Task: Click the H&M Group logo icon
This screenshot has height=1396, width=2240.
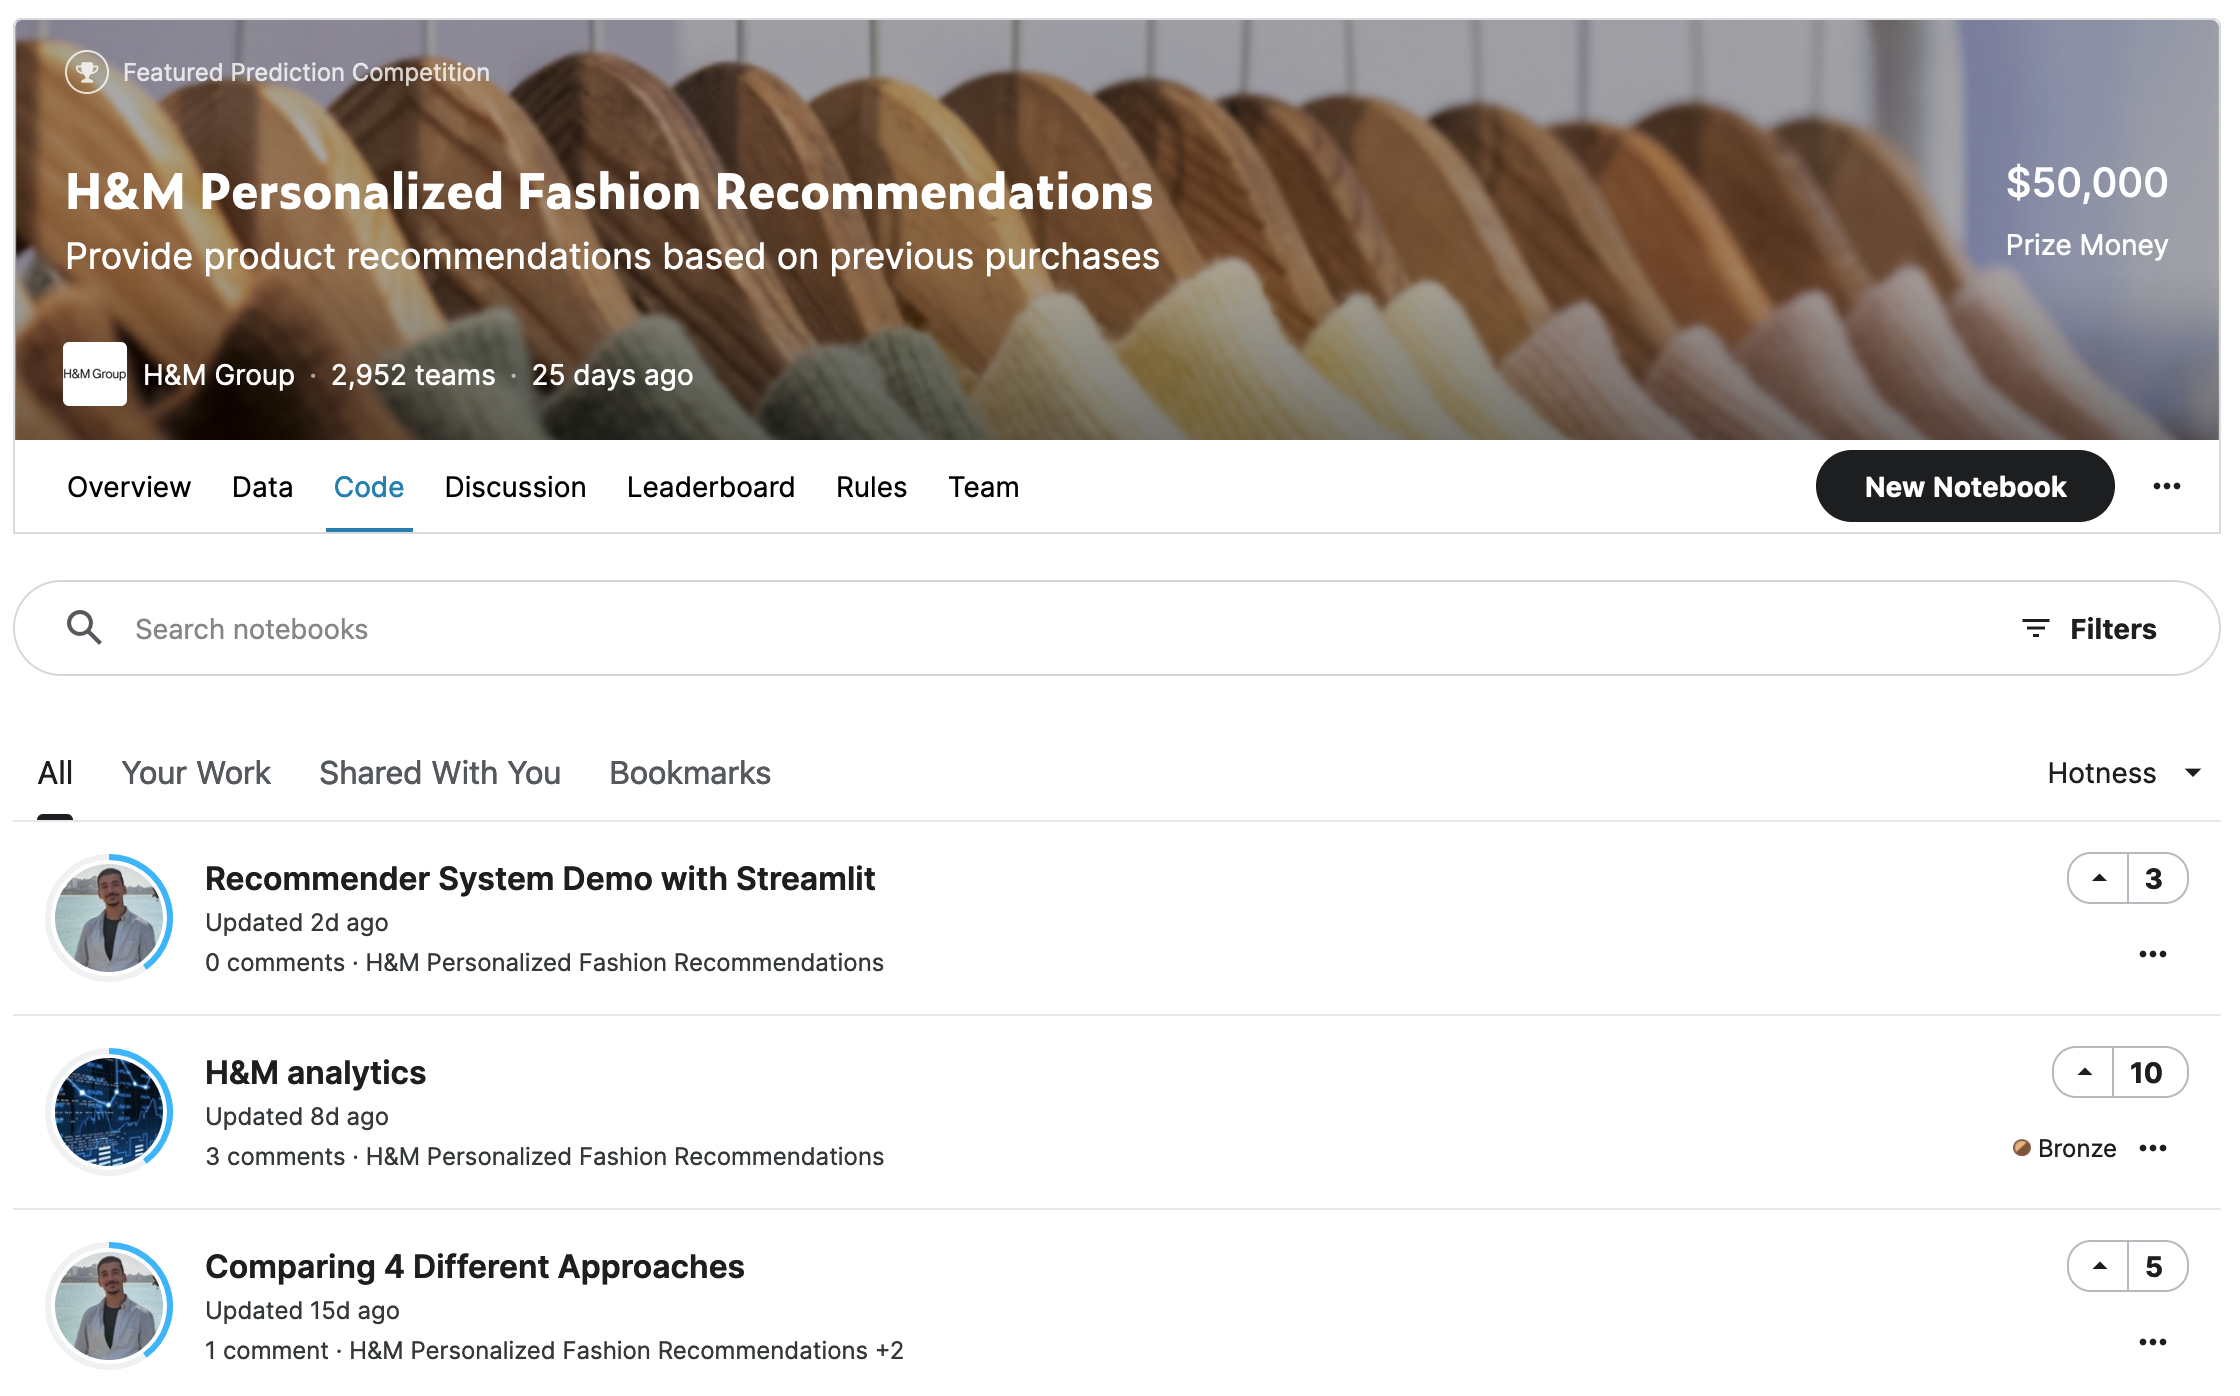Action: click(95, 374)
